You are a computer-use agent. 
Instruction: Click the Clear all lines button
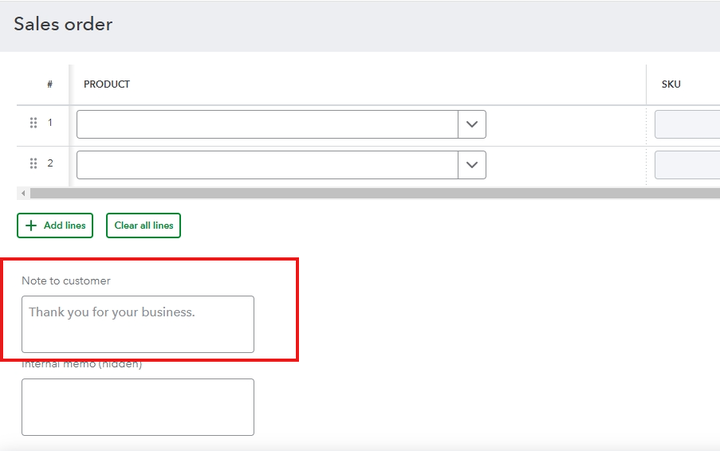click(143, 226)
